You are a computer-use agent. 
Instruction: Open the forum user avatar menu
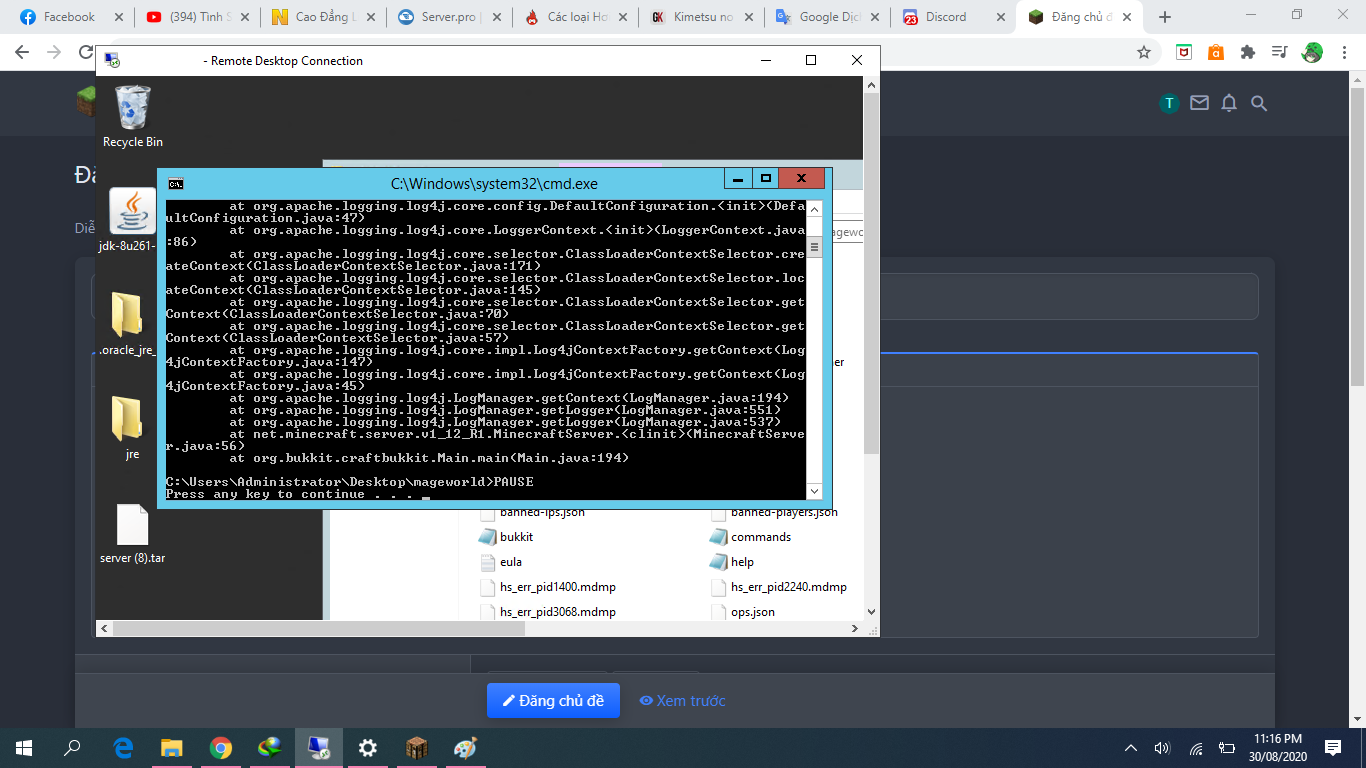[1169, 103]
